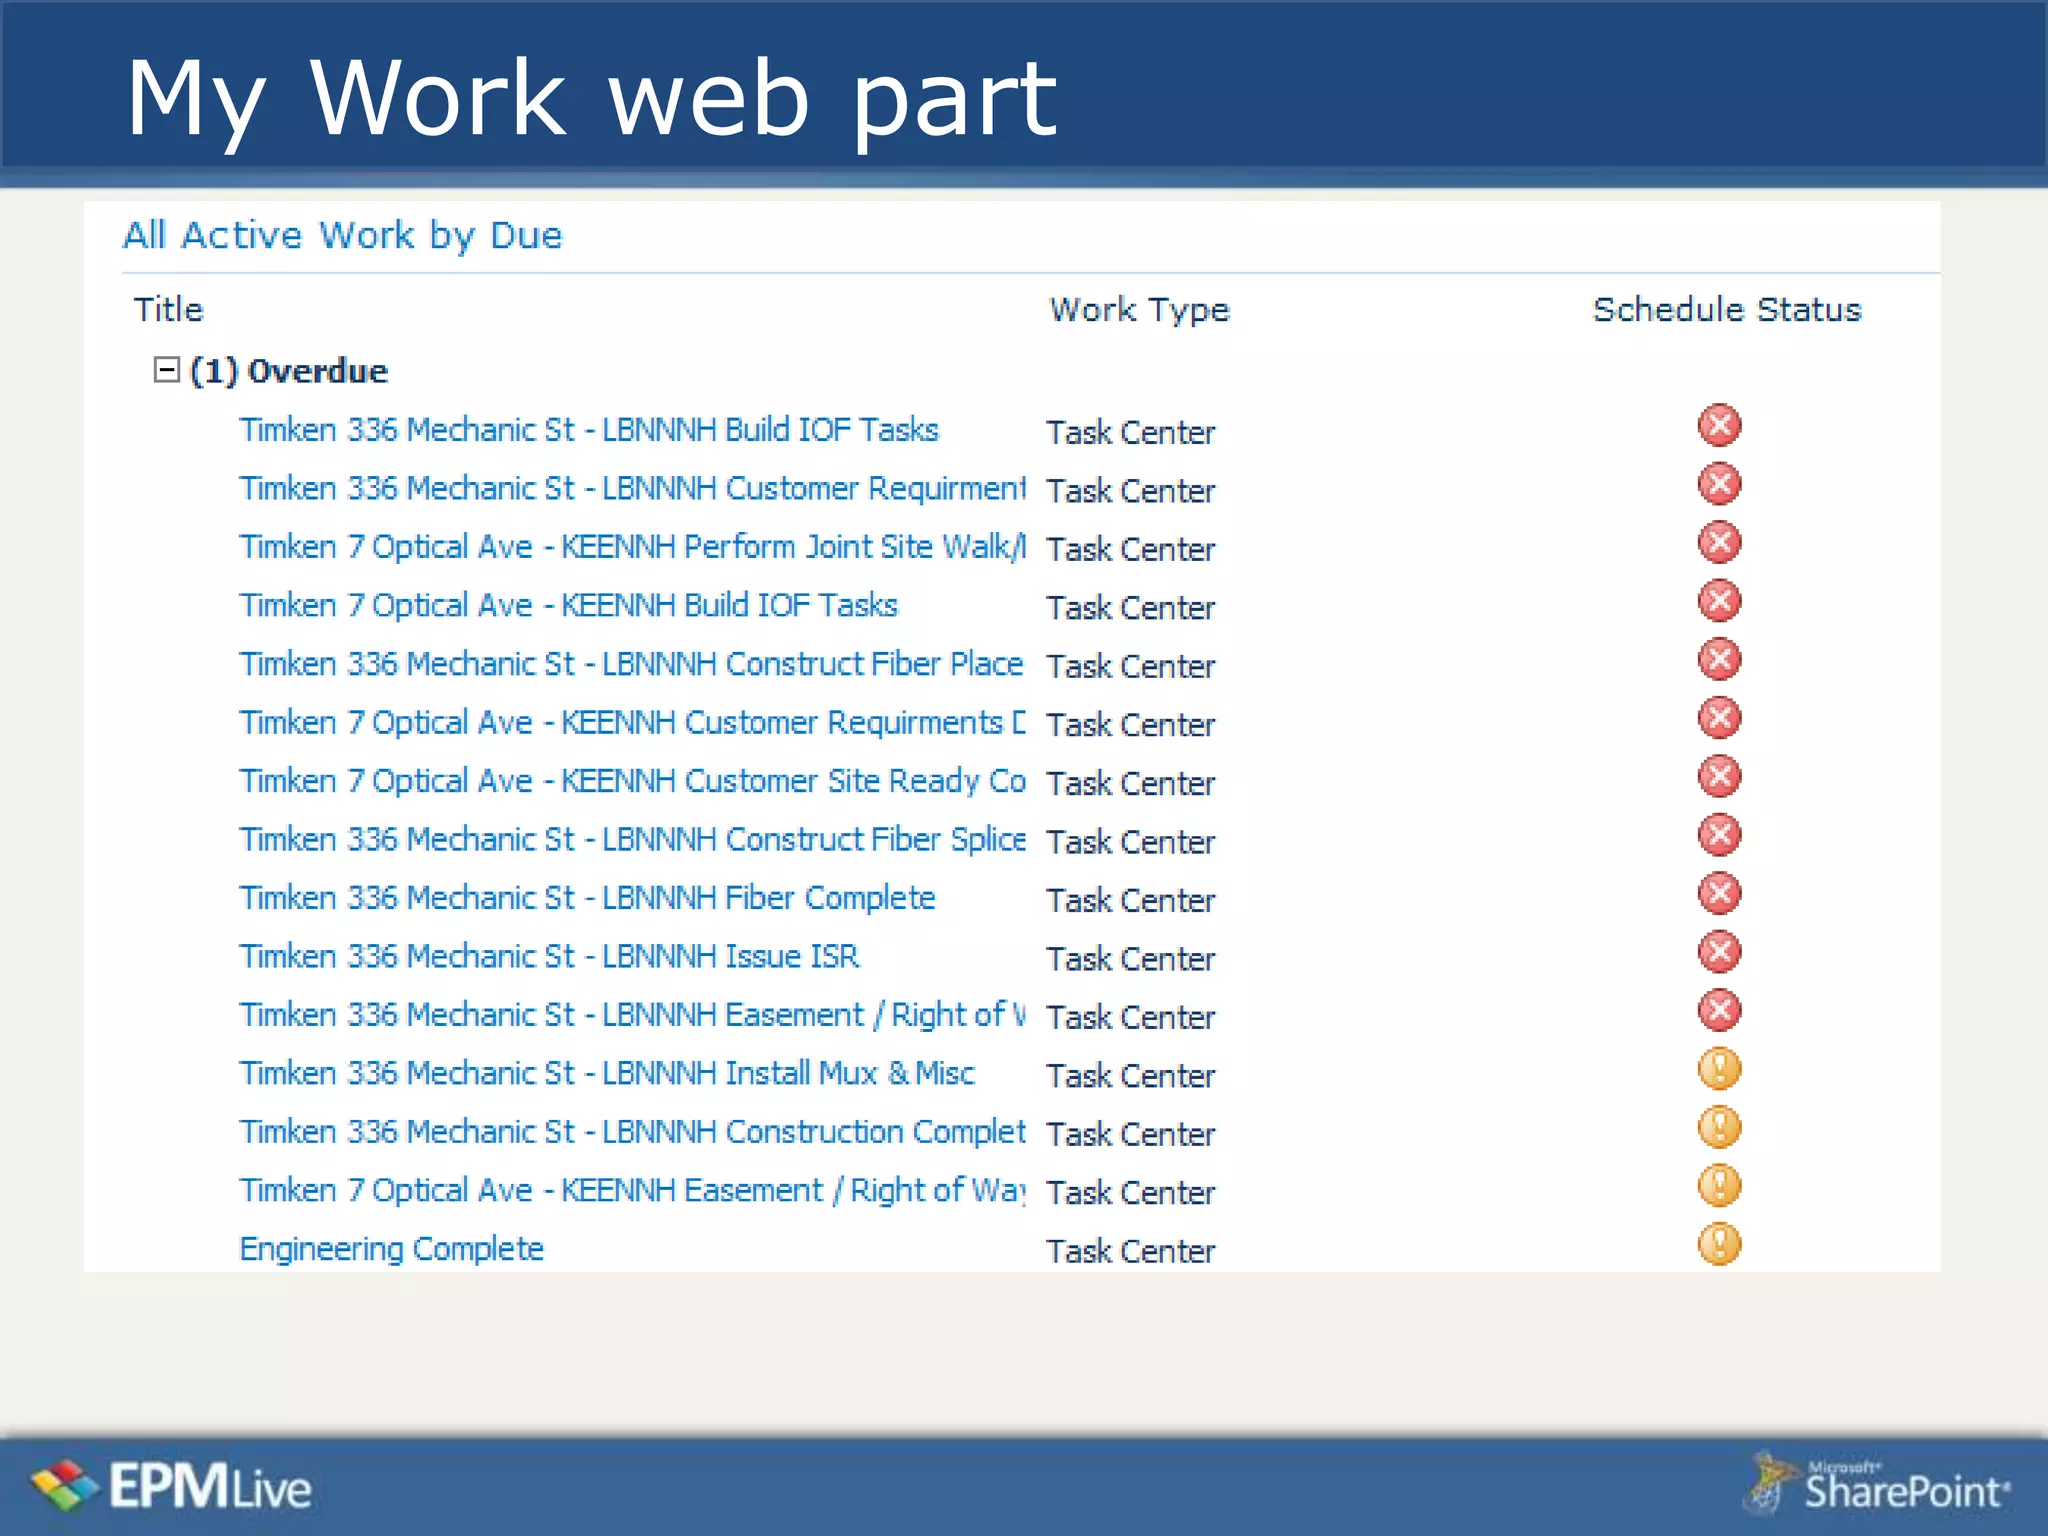Open Timken 336 Mechanic St LBNNNH Build IOF Tasks

point(589,430)
